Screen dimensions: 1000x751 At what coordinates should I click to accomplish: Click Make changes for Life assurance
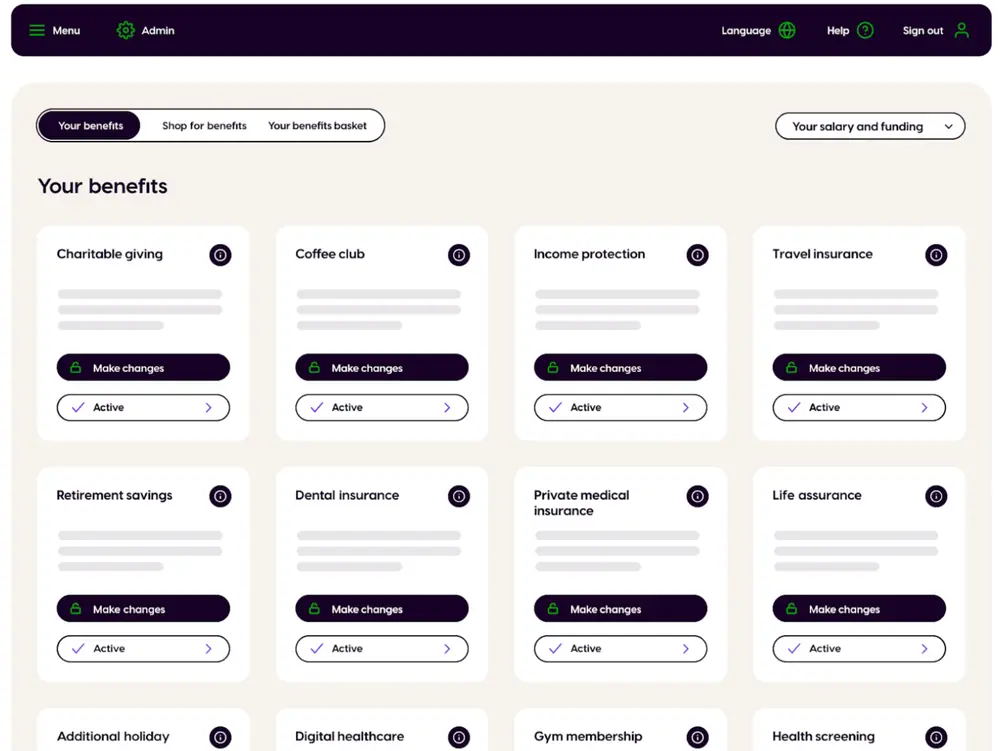(858, 609)
